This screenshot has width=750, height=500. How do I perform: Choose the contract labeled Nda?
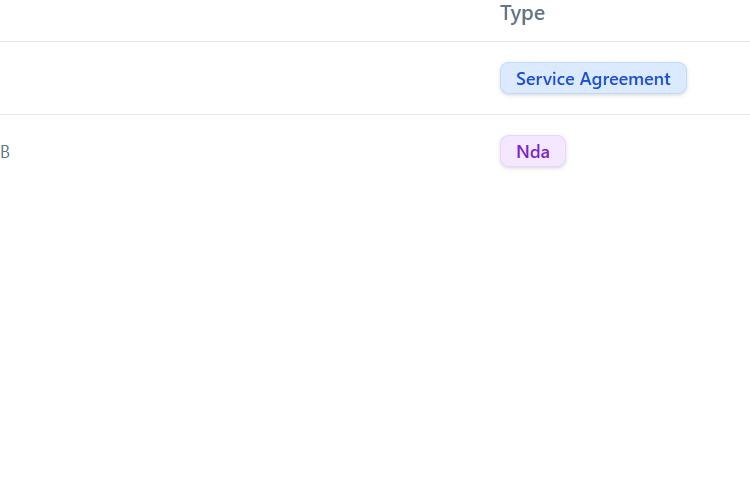coord(532,152)
